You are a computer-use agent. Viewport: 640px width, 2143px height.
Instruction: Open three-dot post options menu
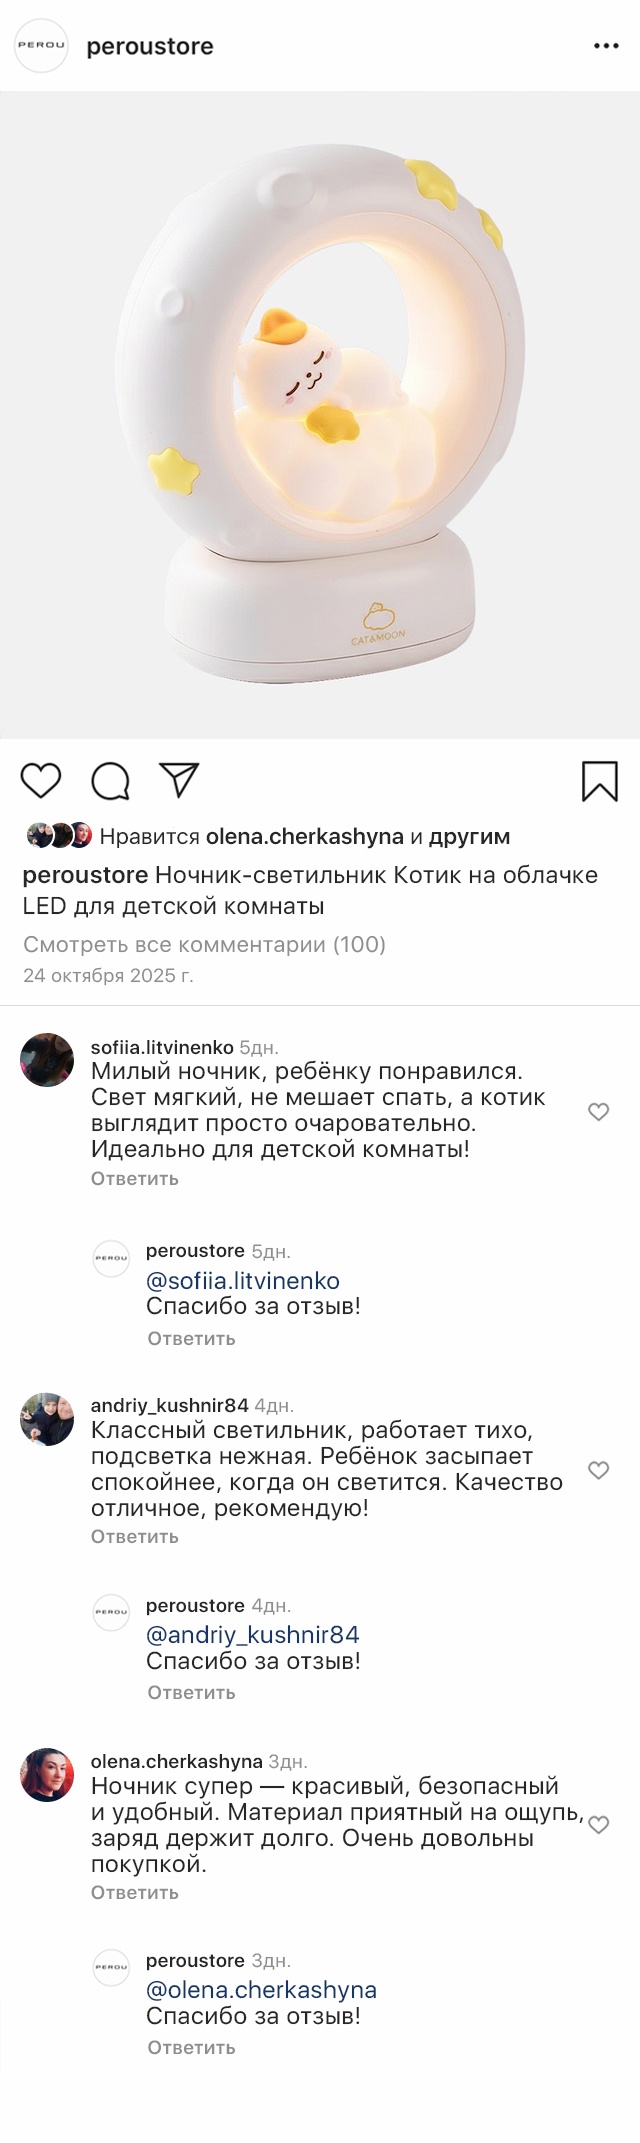tap(606, 46)
